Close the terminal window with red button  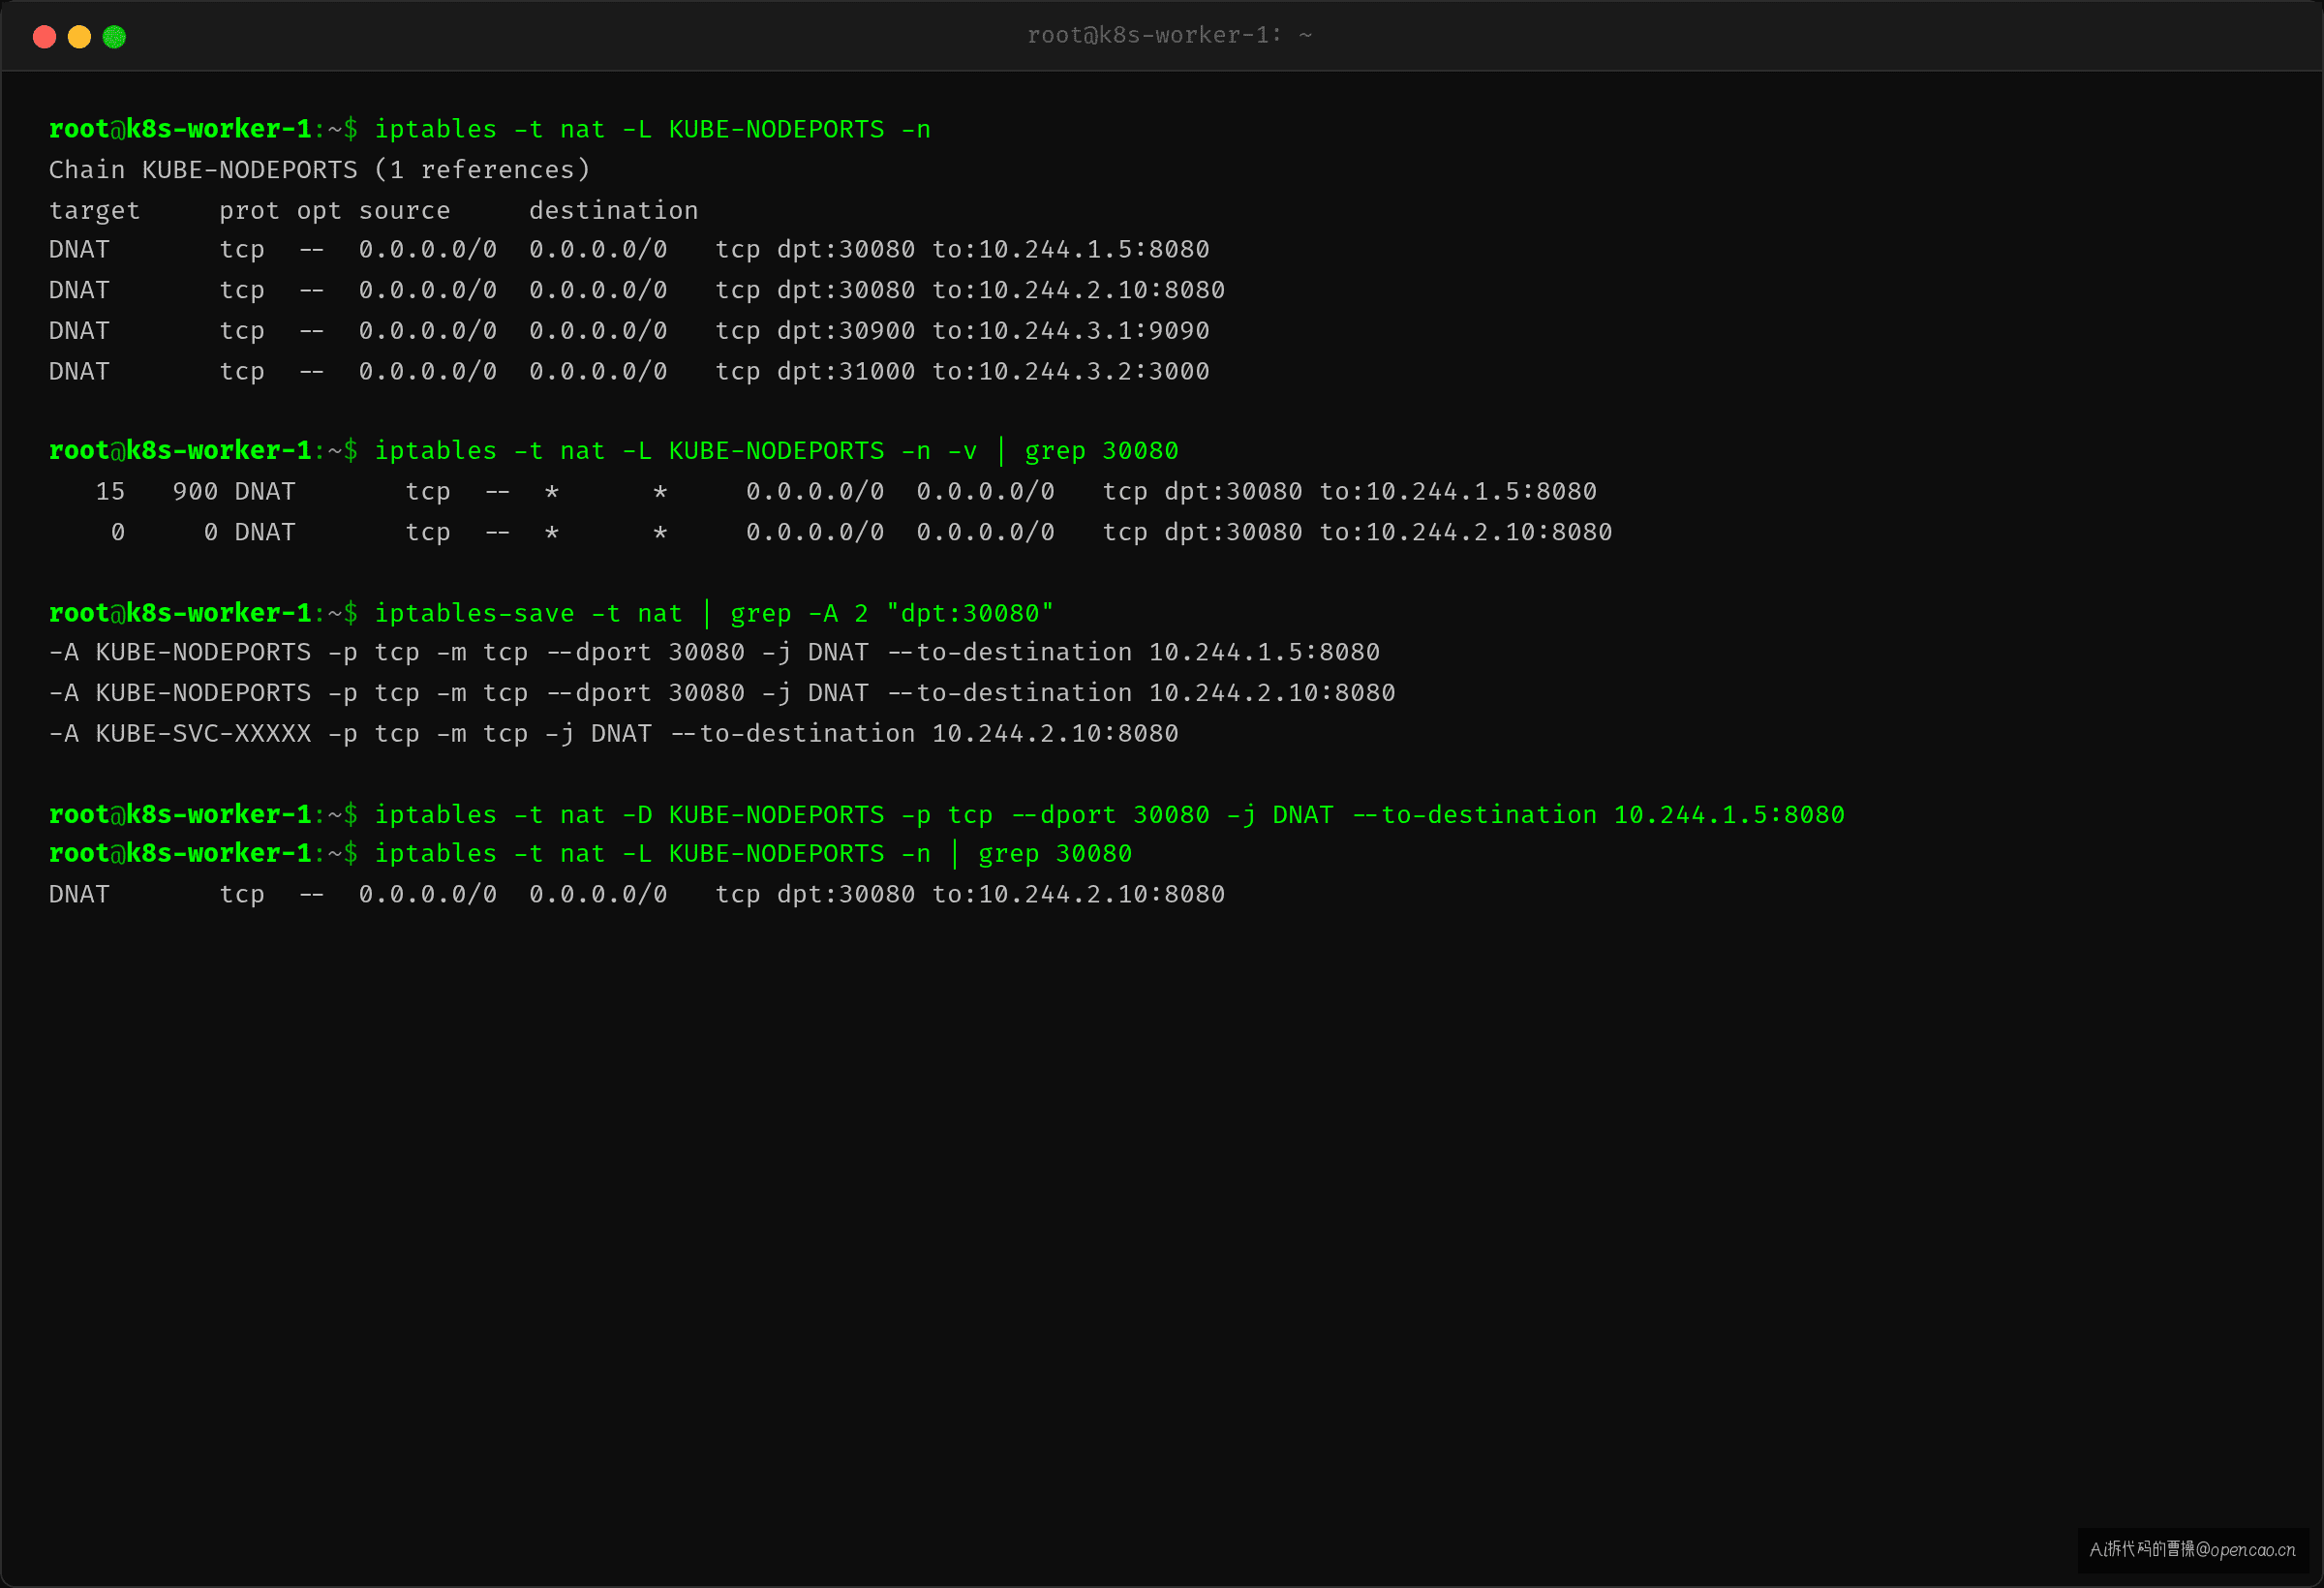coord(44,37)
